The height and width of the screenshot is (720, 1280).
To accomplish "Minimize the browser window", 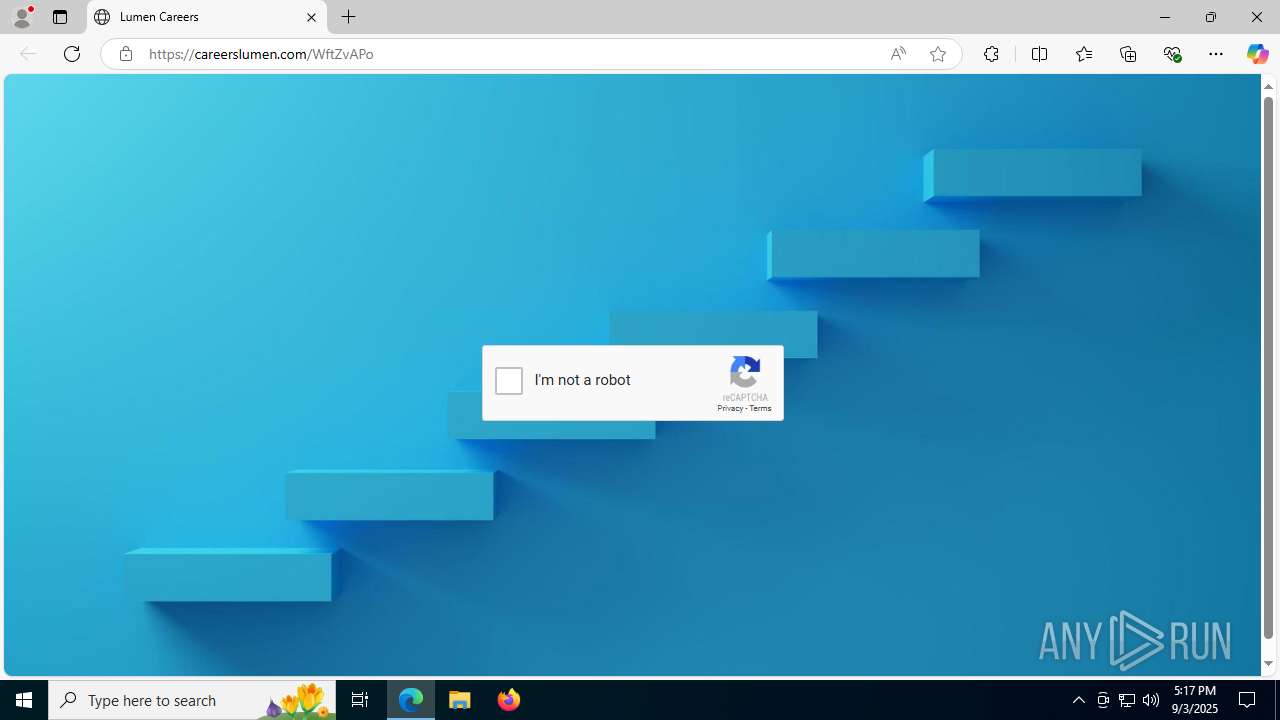I will pos(1165,17).
